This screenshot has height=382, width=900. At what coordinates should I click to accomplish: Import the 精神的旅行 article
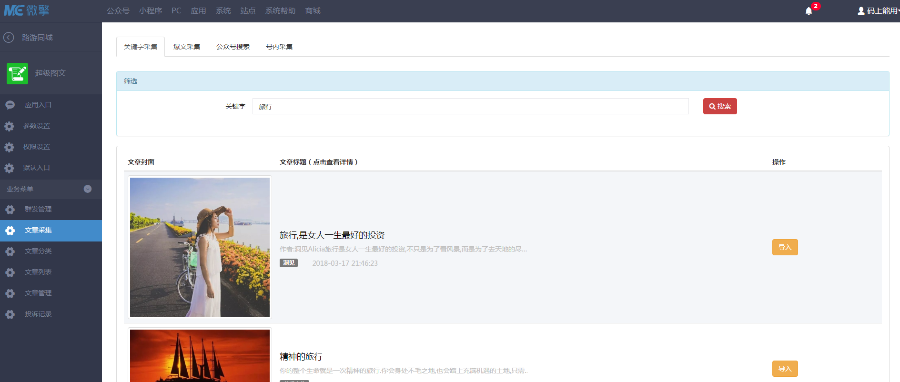pos(785,369)
